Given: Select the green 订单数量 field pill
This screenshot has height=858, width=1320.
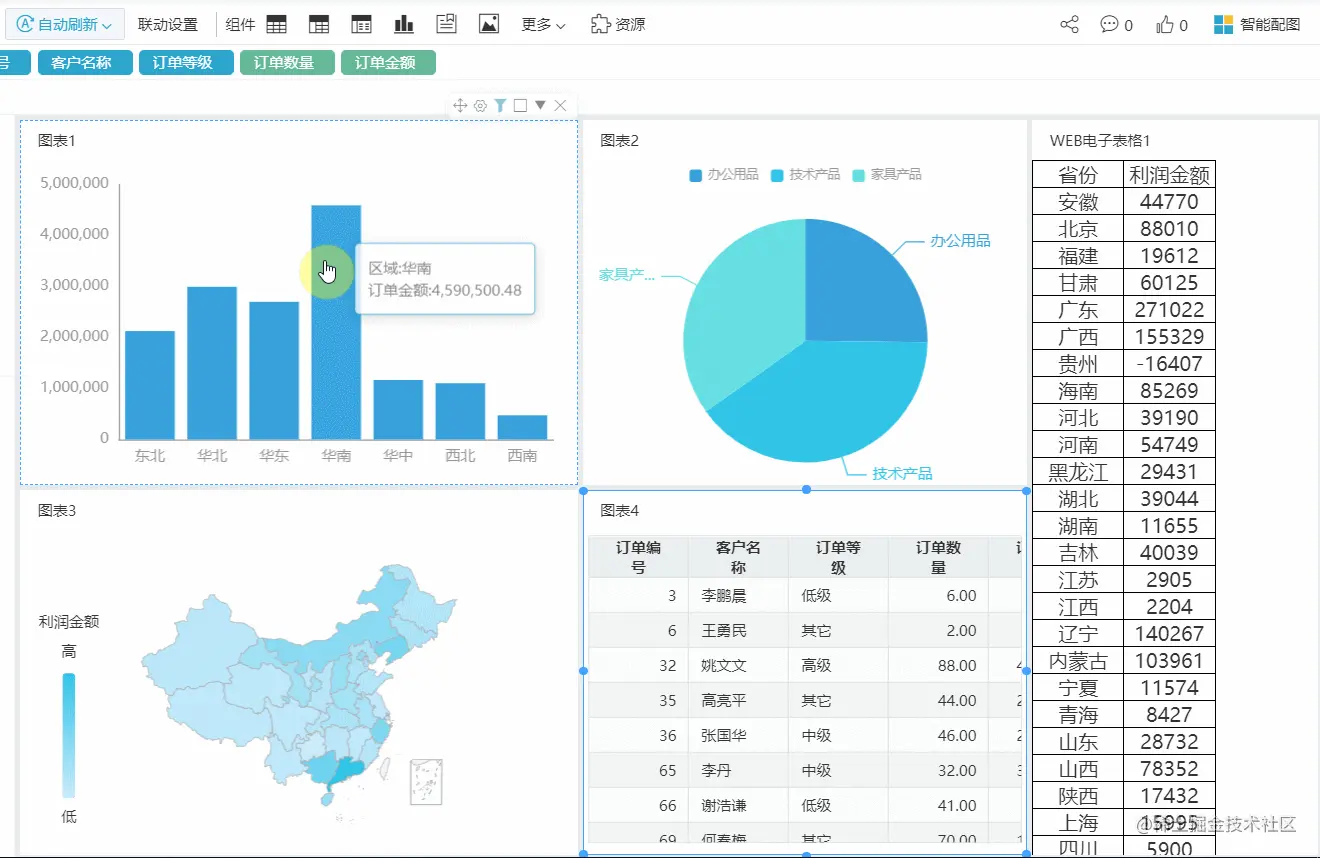Looking at the screenshot, I should tap(287, 63).
